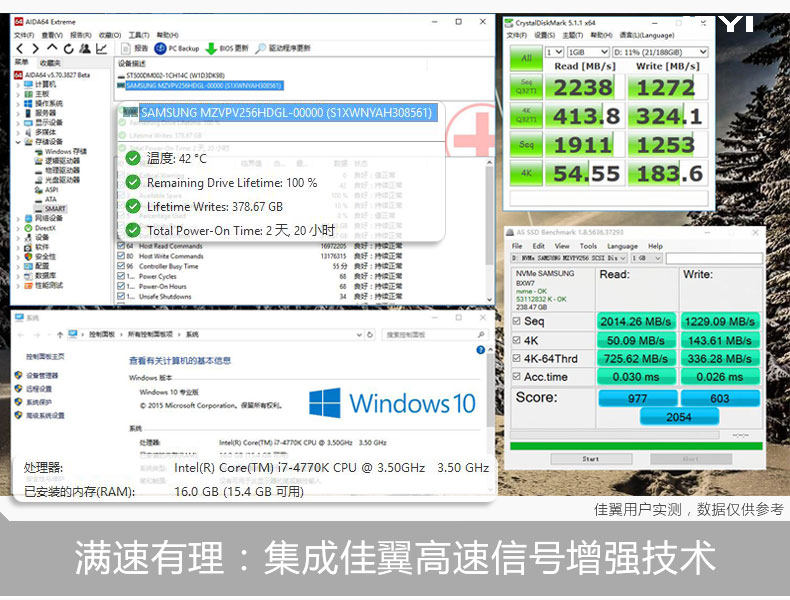Screen dimensions: 790x600
Task: Open the AIDA64 工具(T) menu
Action: (139, 35)
